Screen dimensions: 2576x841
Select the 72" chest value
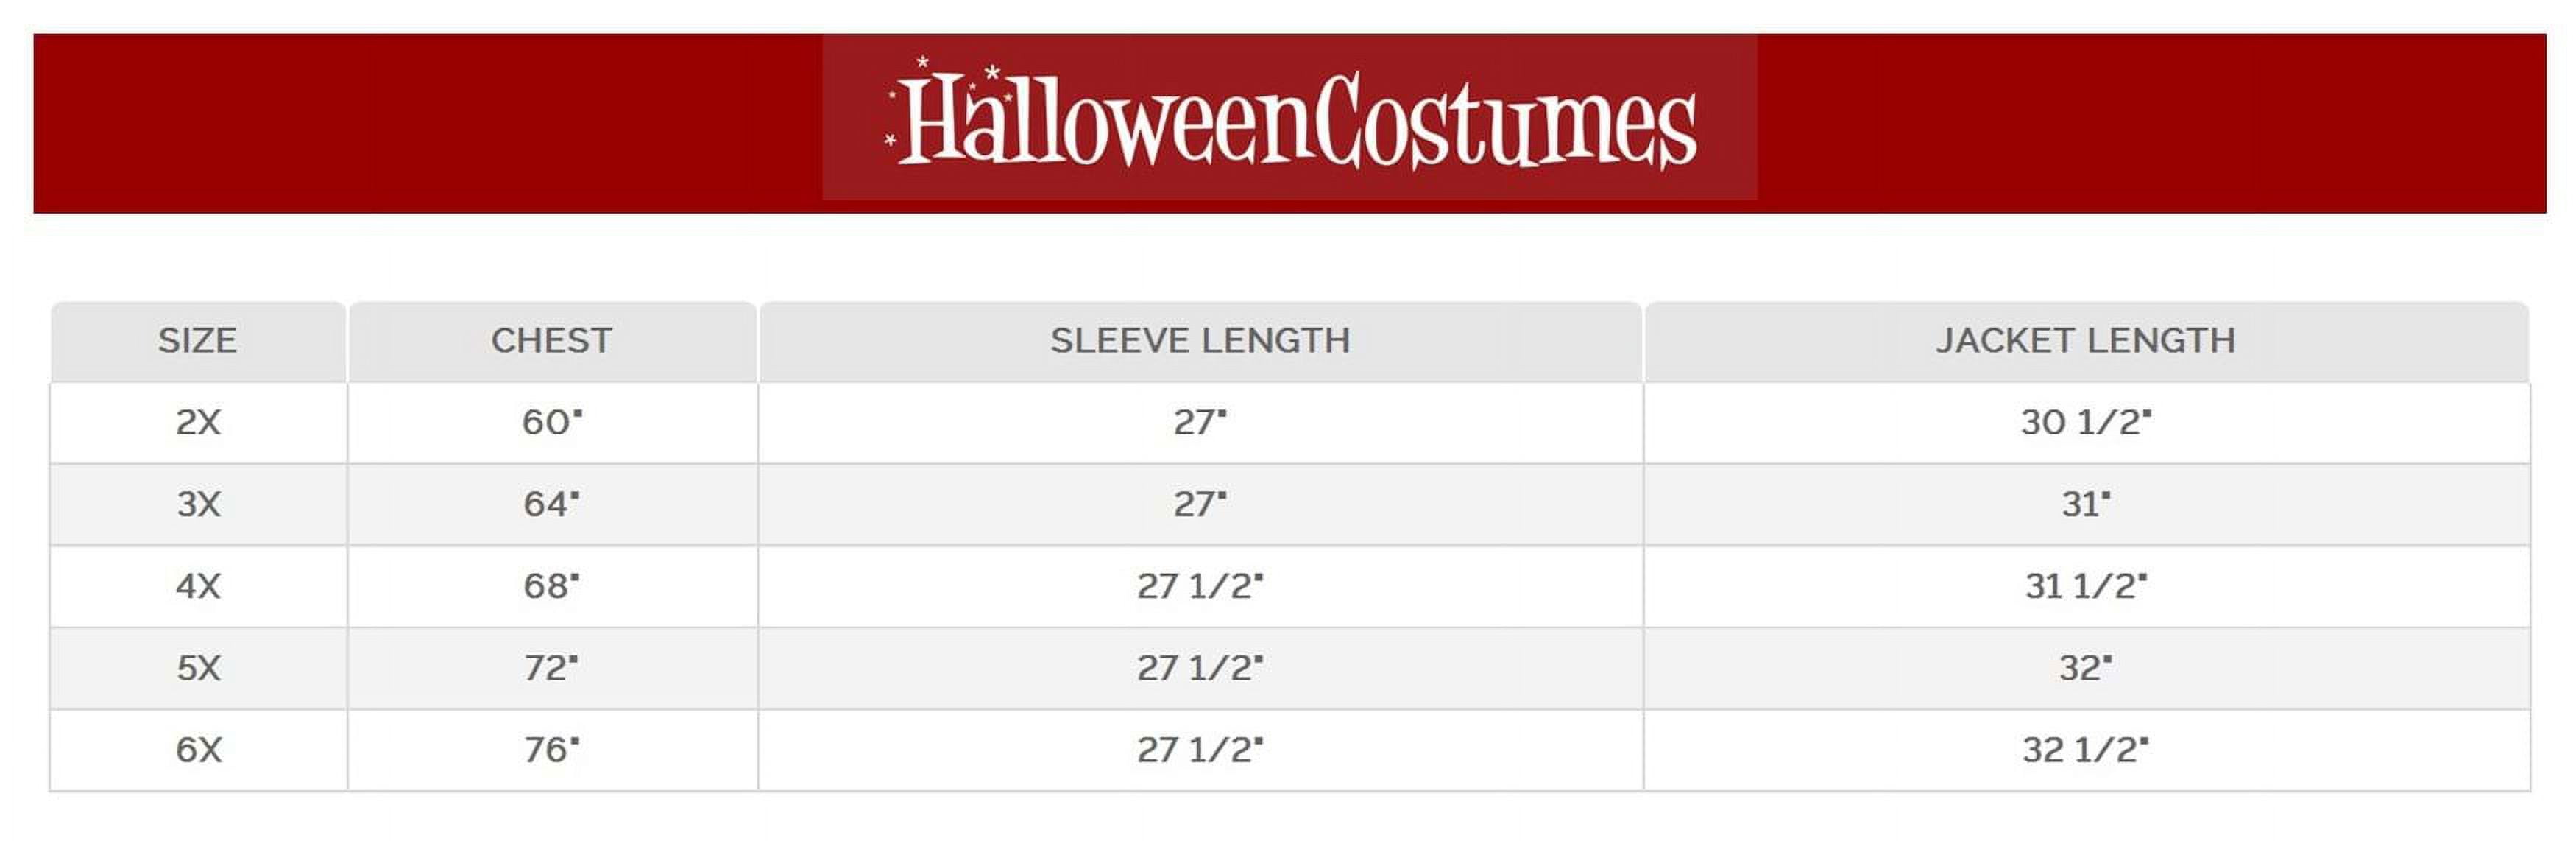pos(552,669)
